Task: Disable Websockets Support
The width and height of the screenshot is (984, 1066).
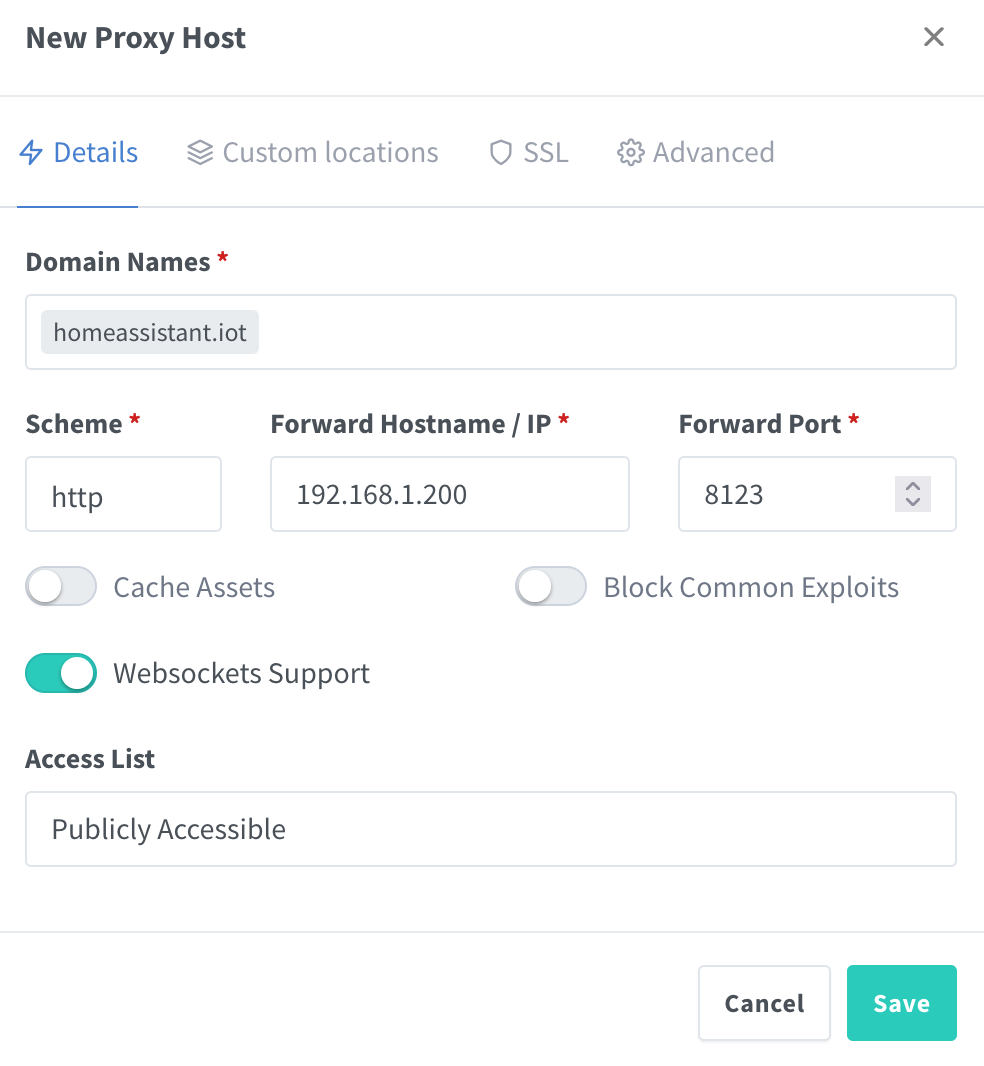Action: pyautogui.click(x=60, y=673)
